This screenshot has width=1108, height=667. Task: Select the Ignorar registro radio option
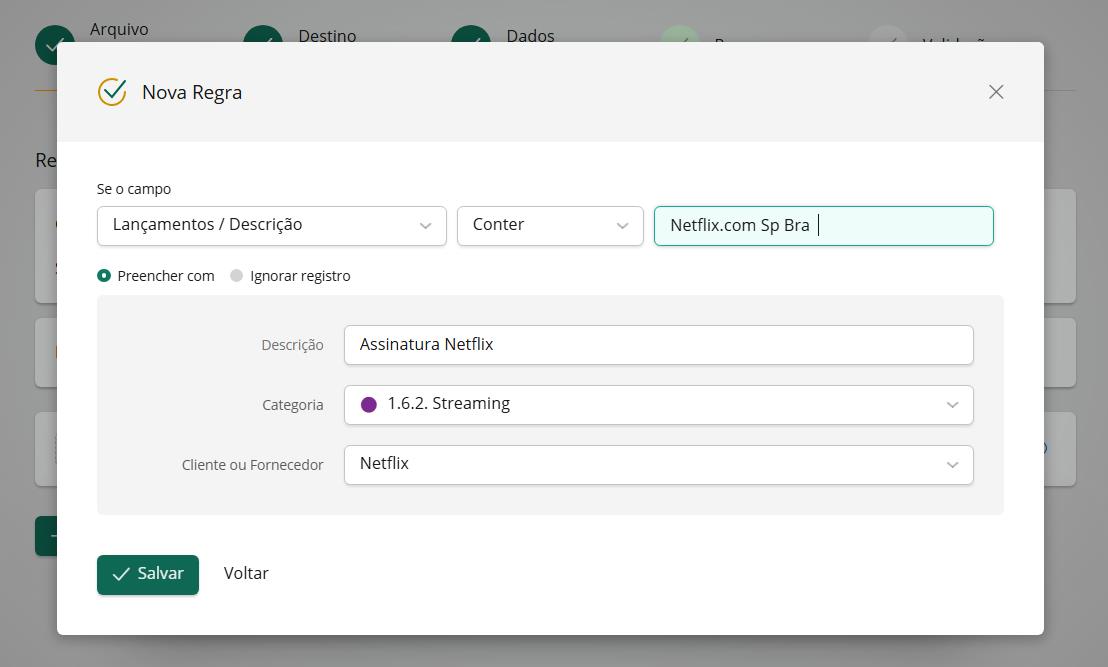[236, 276]
